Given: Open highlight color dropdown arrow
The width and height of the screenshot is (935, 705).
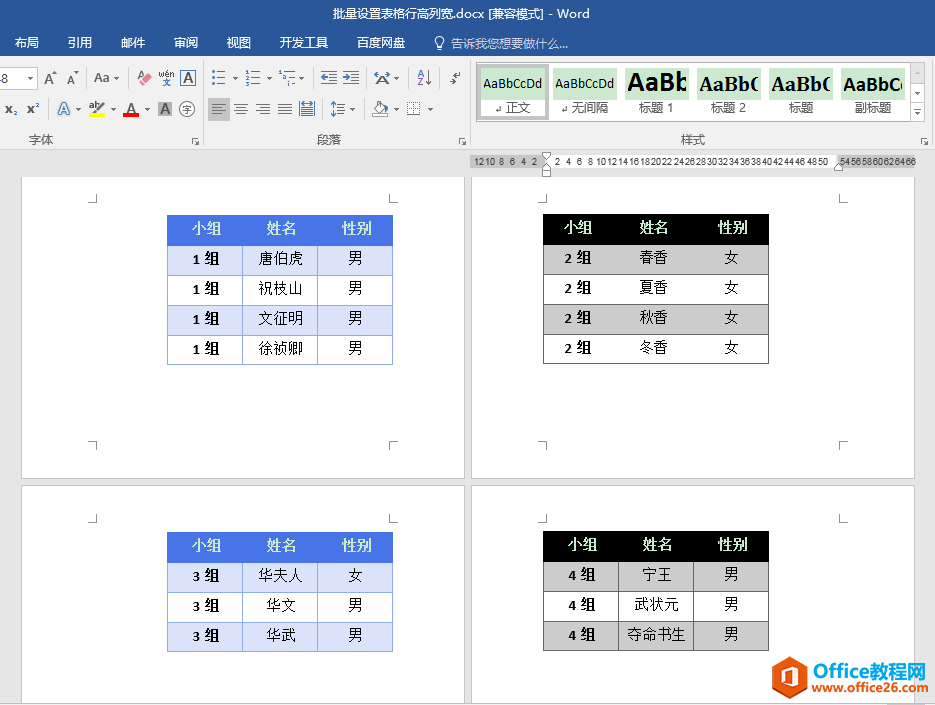Looking at the screenshot, I should click(113, 110).
